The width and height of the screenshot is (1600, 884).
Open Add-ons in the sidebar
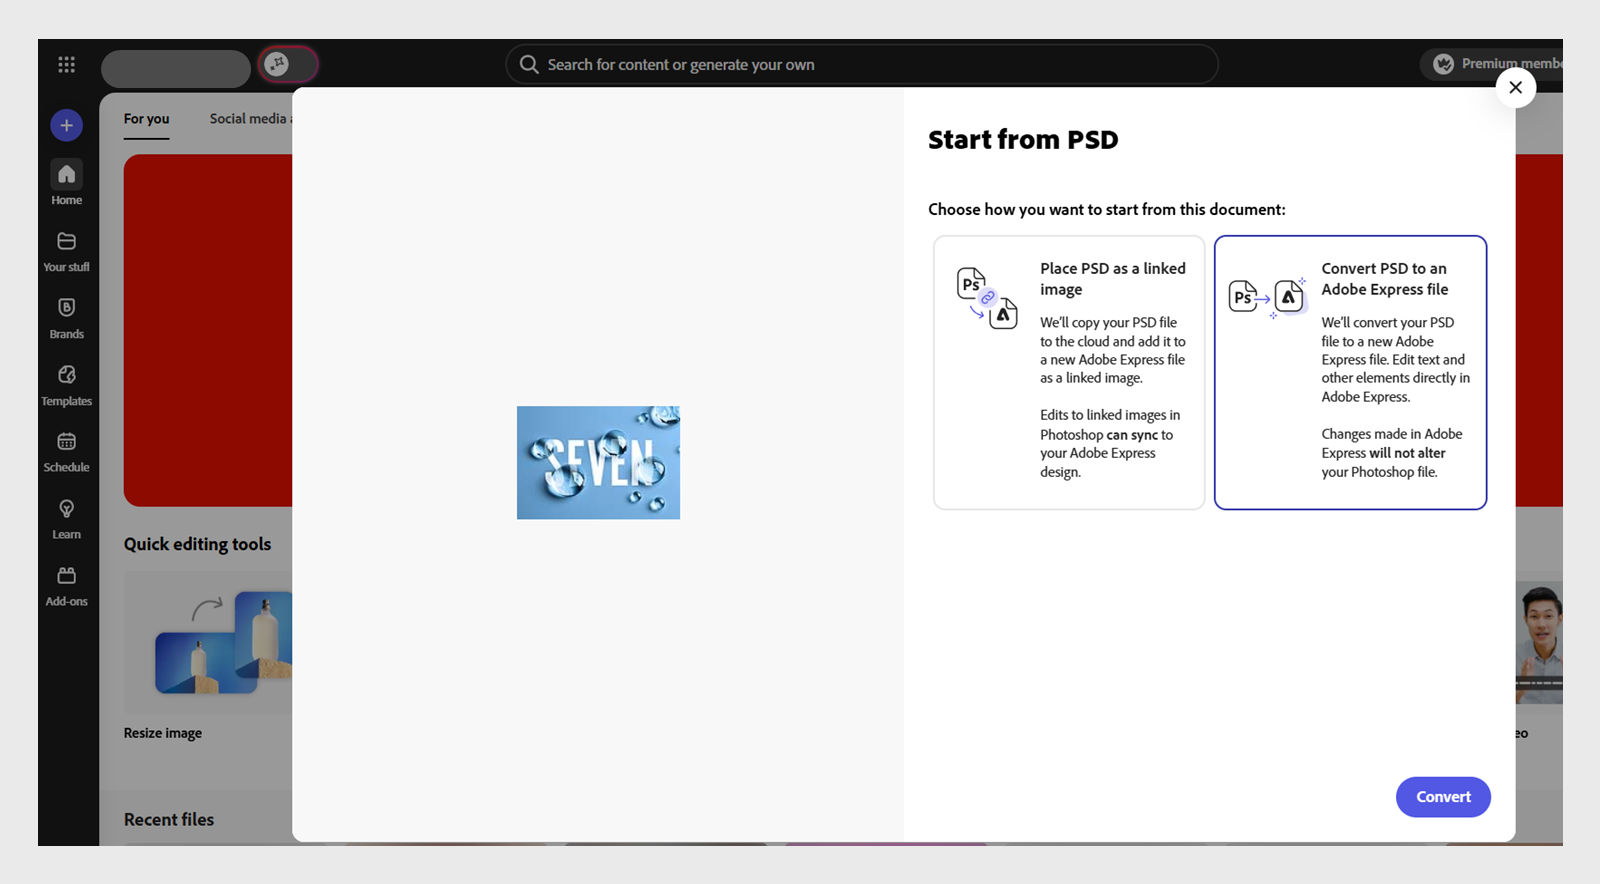click(66, 585)
